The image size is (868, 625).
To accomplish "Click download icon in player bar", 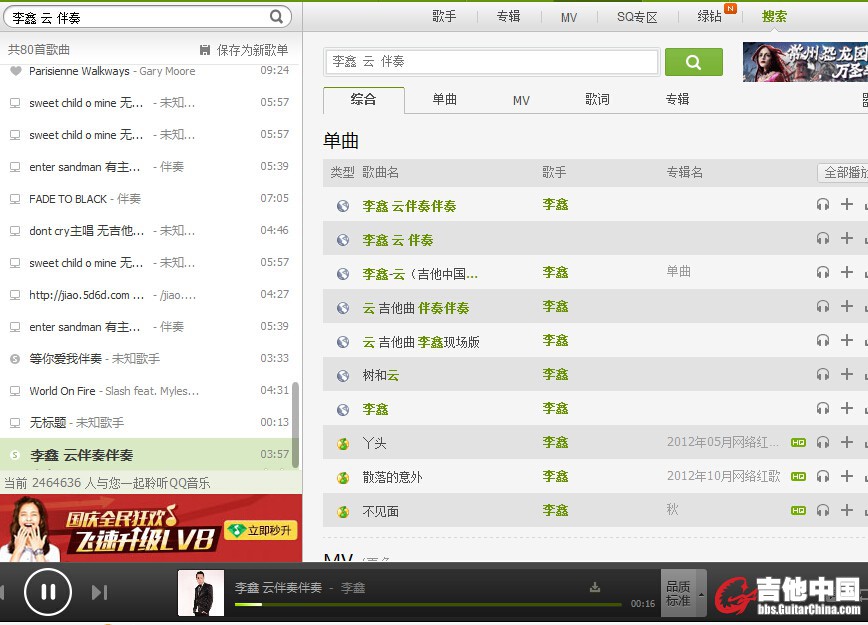I will pyautogui.click(x=595, y=587).
